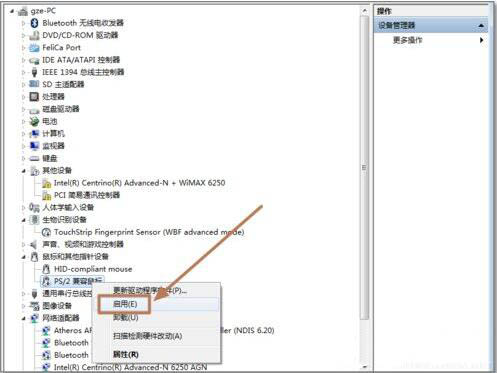
Task: Click the DVD/CD-ROM 驱动器 icon
Action: [34, 35]
